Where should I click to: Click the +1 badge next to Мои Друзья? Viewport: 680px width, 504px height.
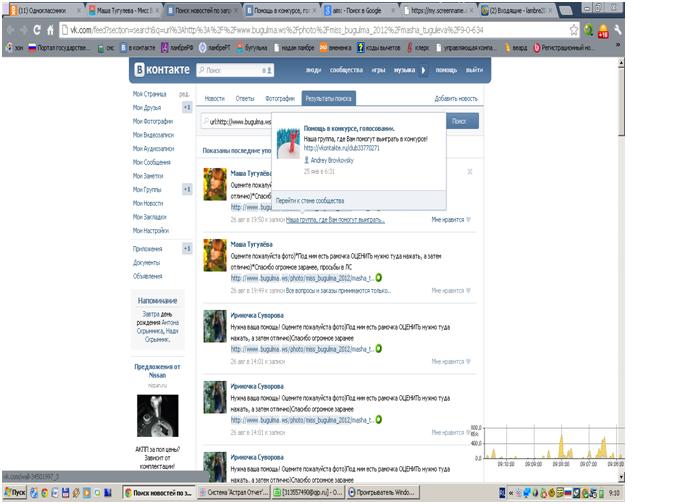186,107
